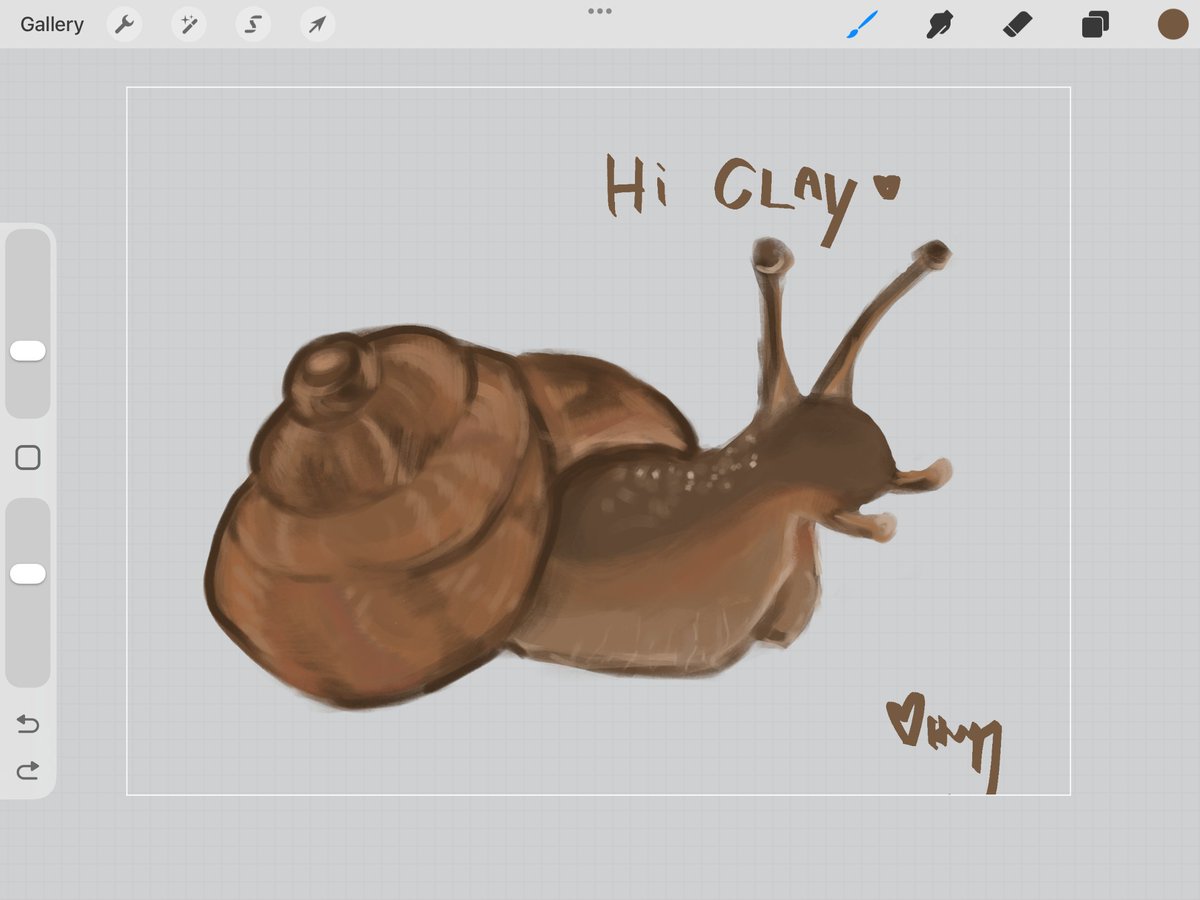The image size is (1200, 900).
Task: Activate the Transform arrow tool
Action: [x=317, y=24]
